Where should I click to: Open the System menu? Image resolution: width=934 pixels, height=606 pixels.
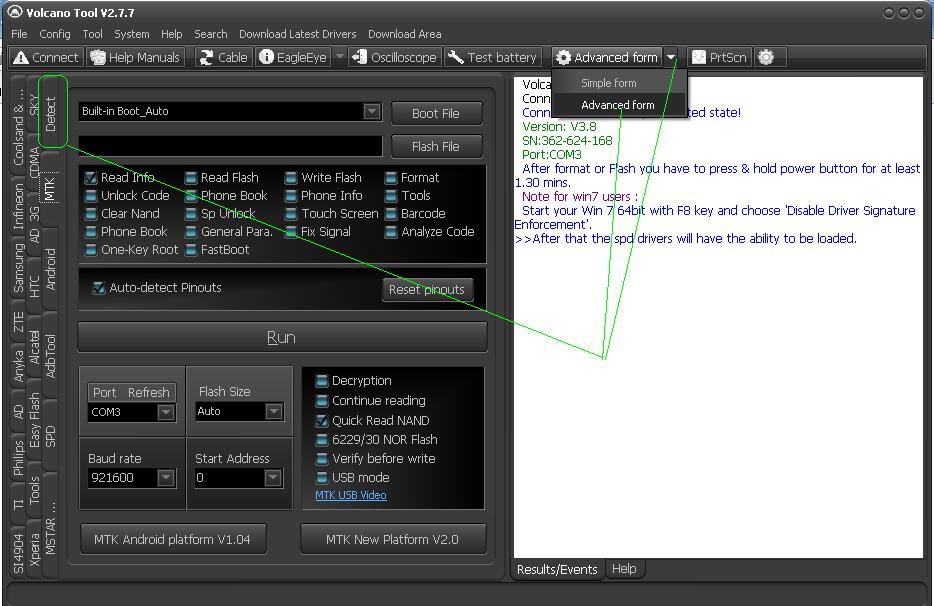(x=132, y=34)
